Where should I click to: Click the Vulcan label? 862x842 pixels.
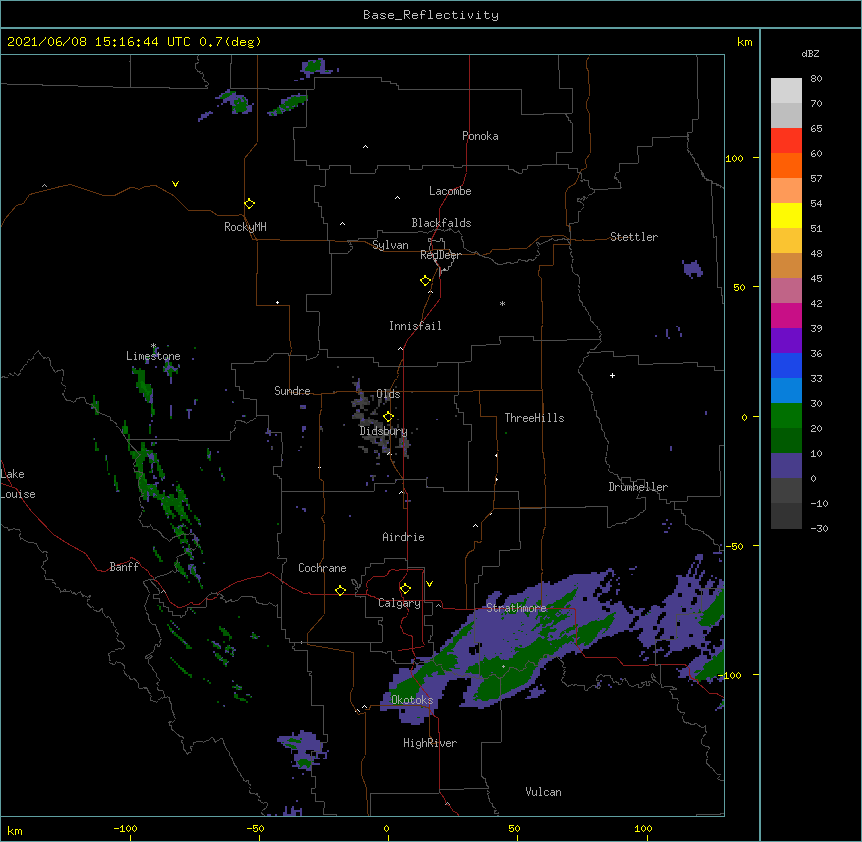543,792
